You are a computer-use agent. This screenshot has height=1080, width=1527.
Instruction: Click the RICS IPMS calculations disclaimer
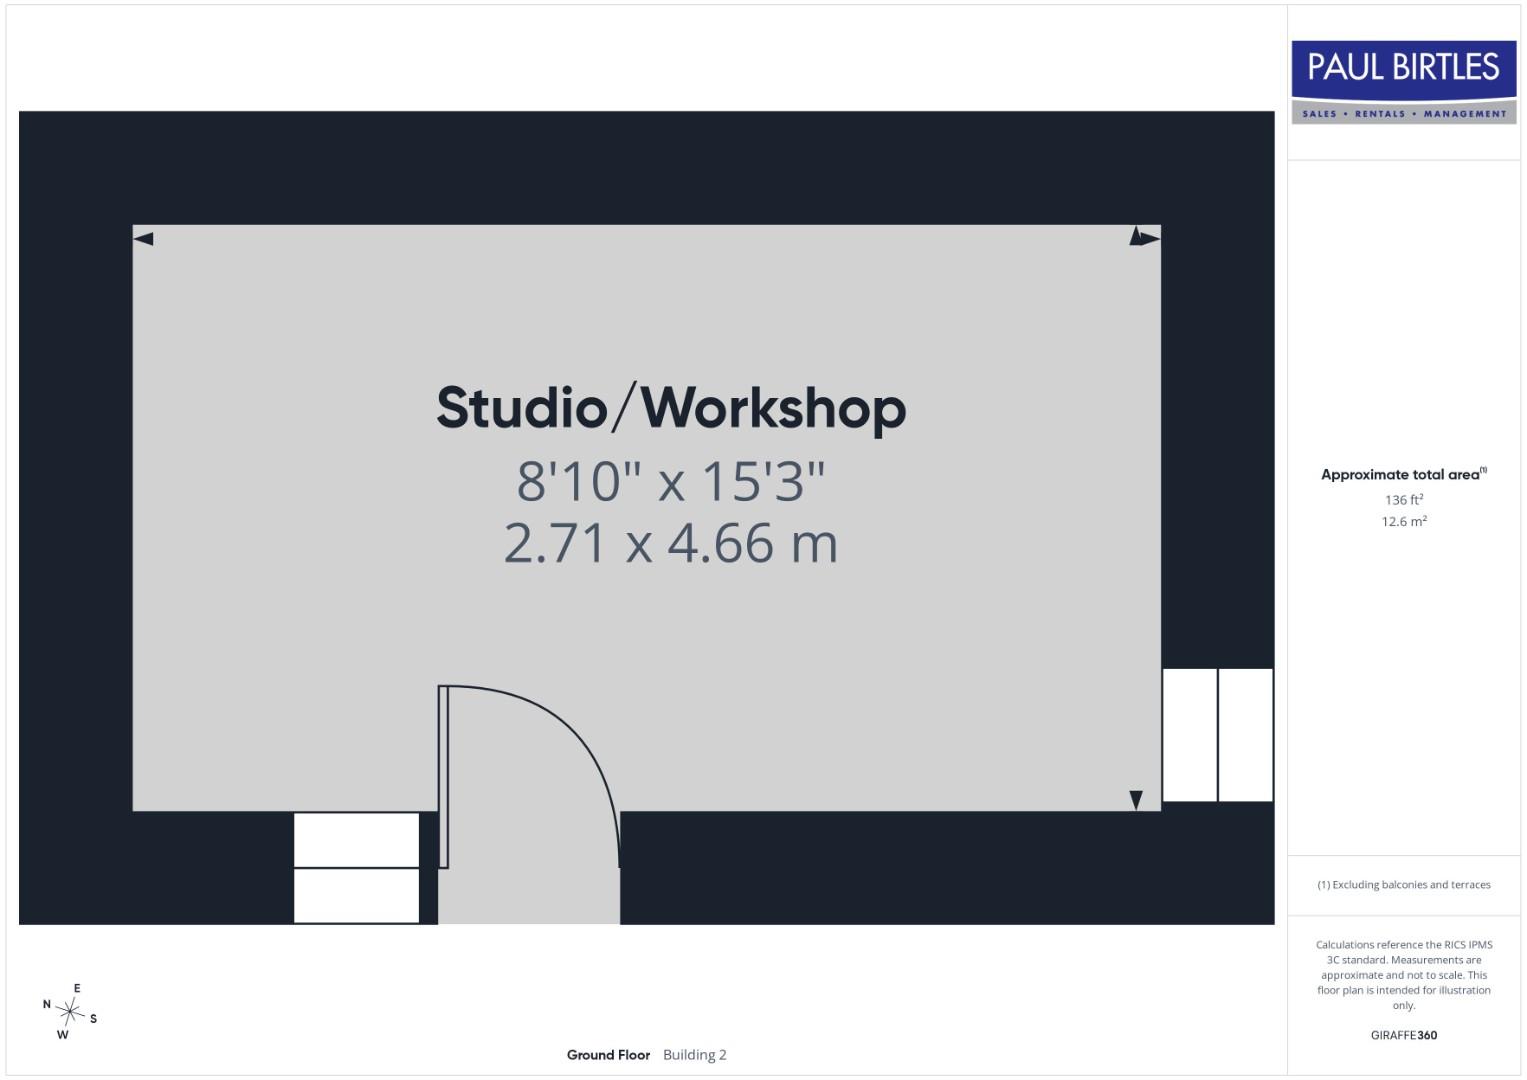point(1404,975)
